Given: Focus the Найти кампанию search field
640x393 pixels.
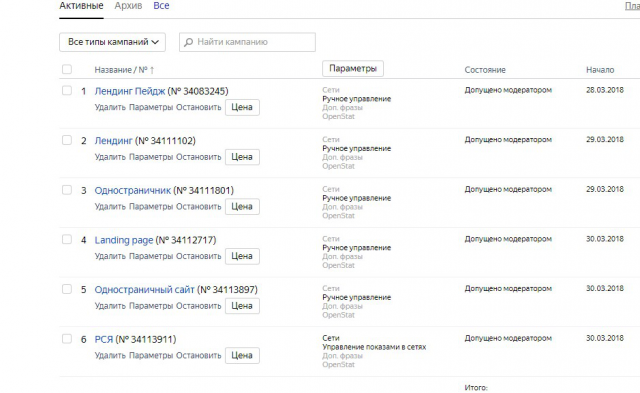Looking at the screenshot, I should 247,42.
